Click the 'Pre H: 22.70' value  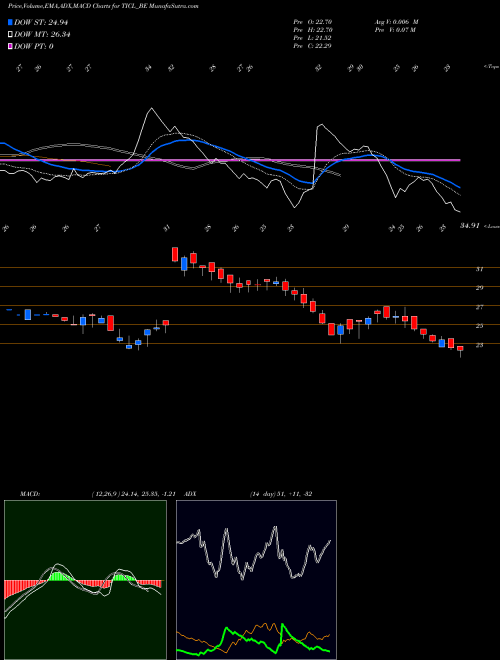click(312, 30)
